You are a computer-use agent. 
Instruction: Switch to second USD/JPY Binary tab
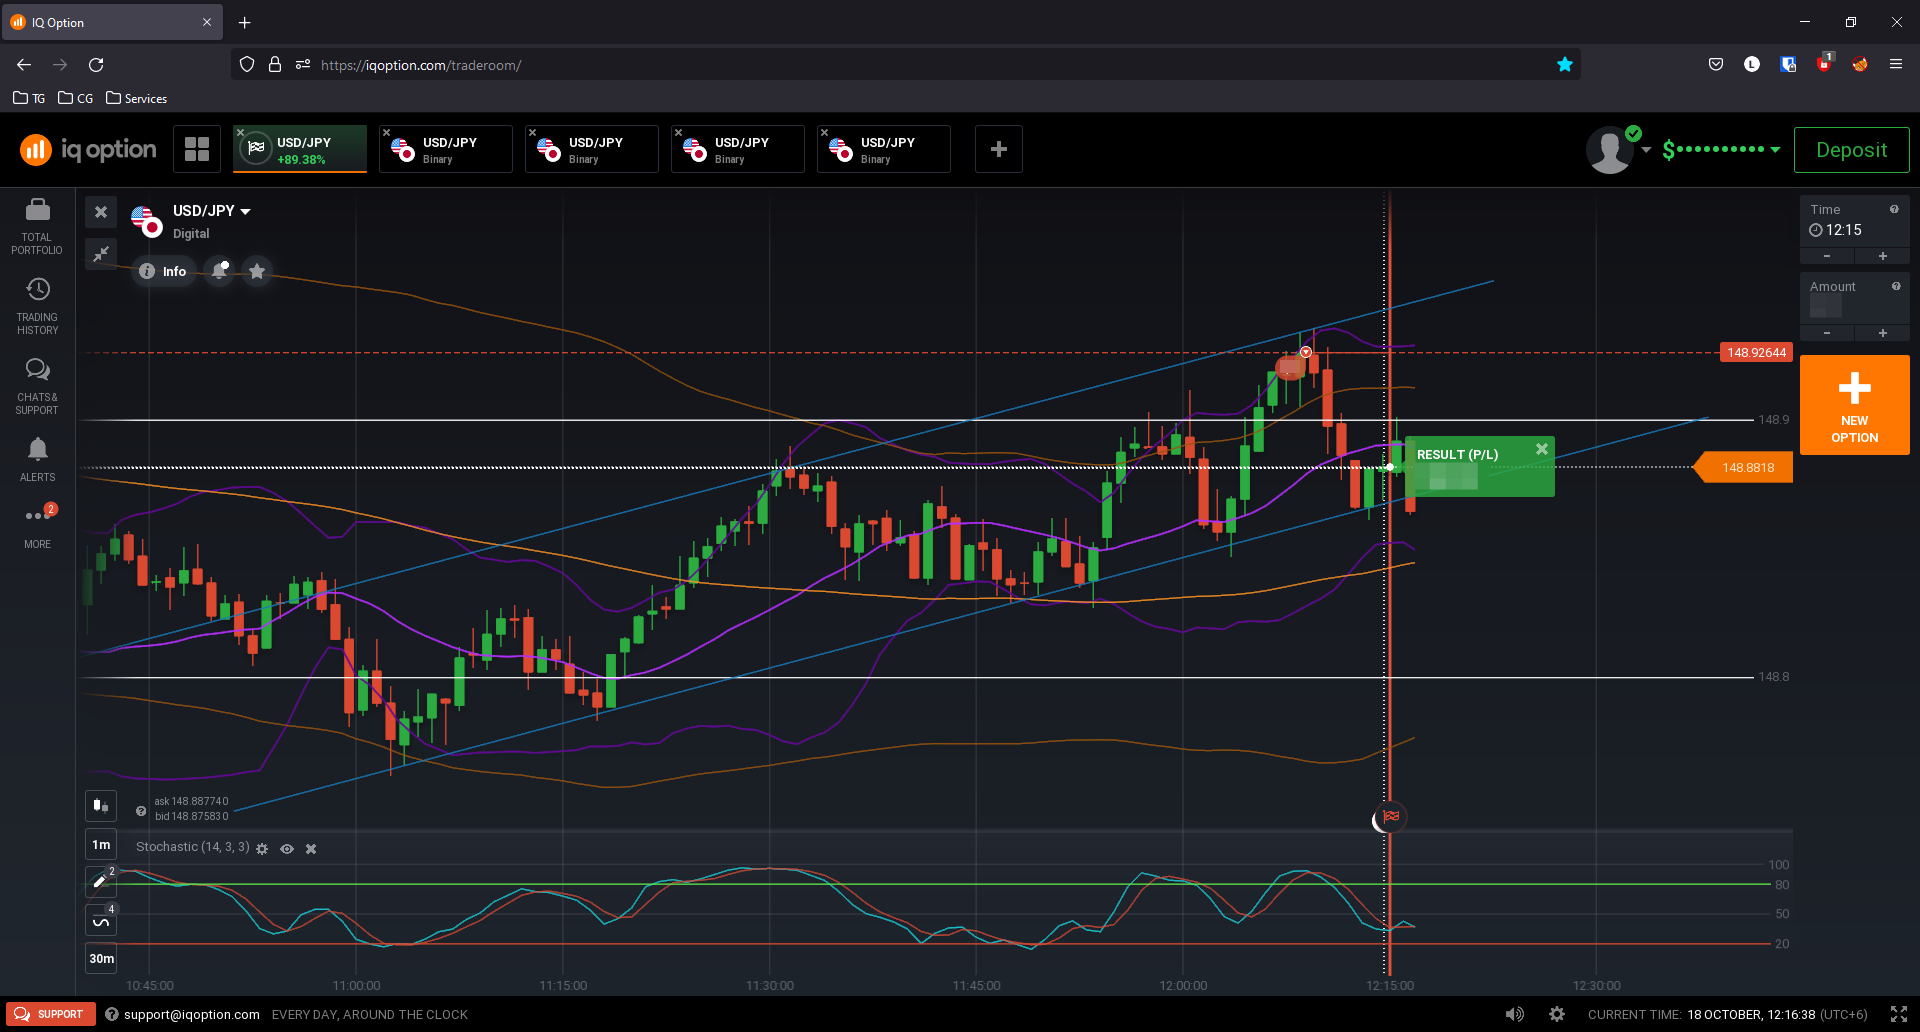pyautogui.click(x=446, y=149)
